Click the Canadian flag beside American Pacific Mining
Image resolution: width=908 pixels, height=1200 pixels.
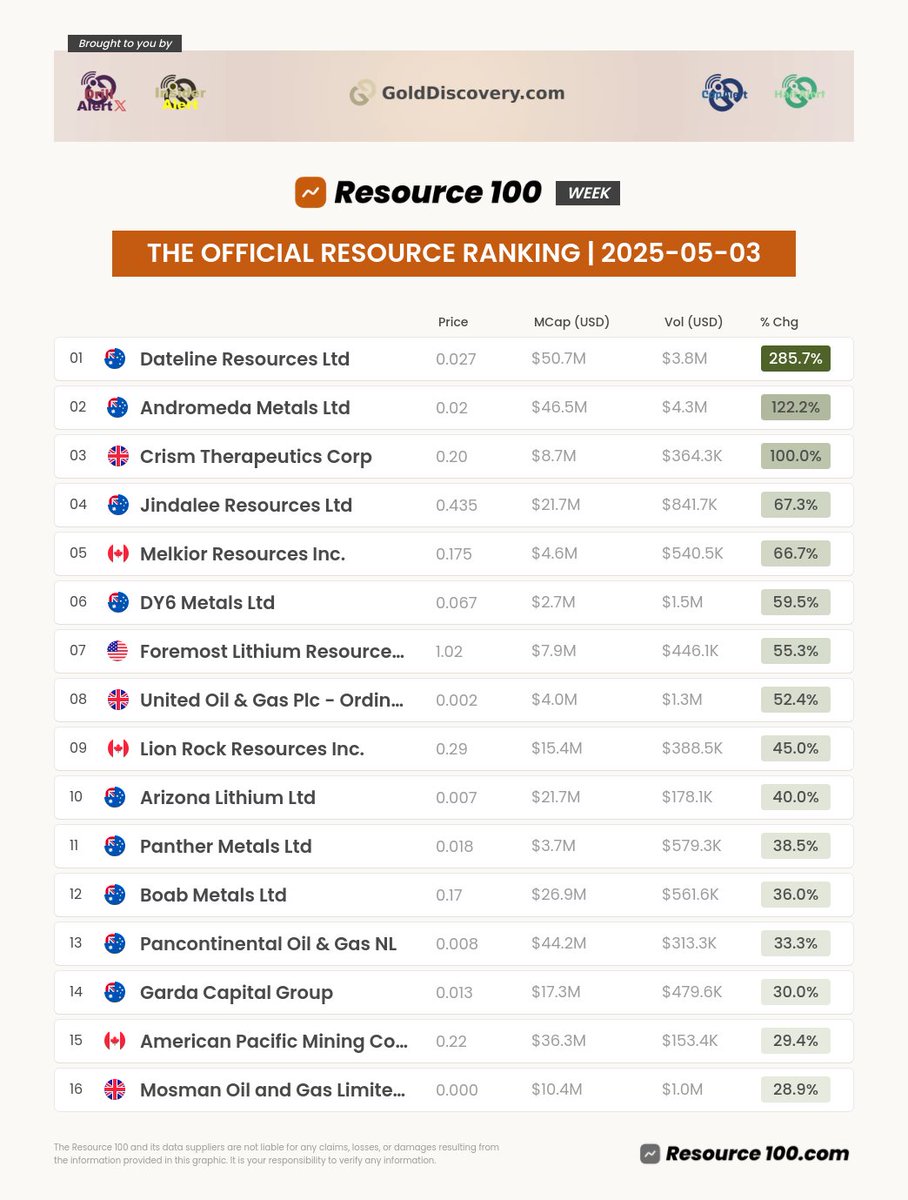[115, 1041]
